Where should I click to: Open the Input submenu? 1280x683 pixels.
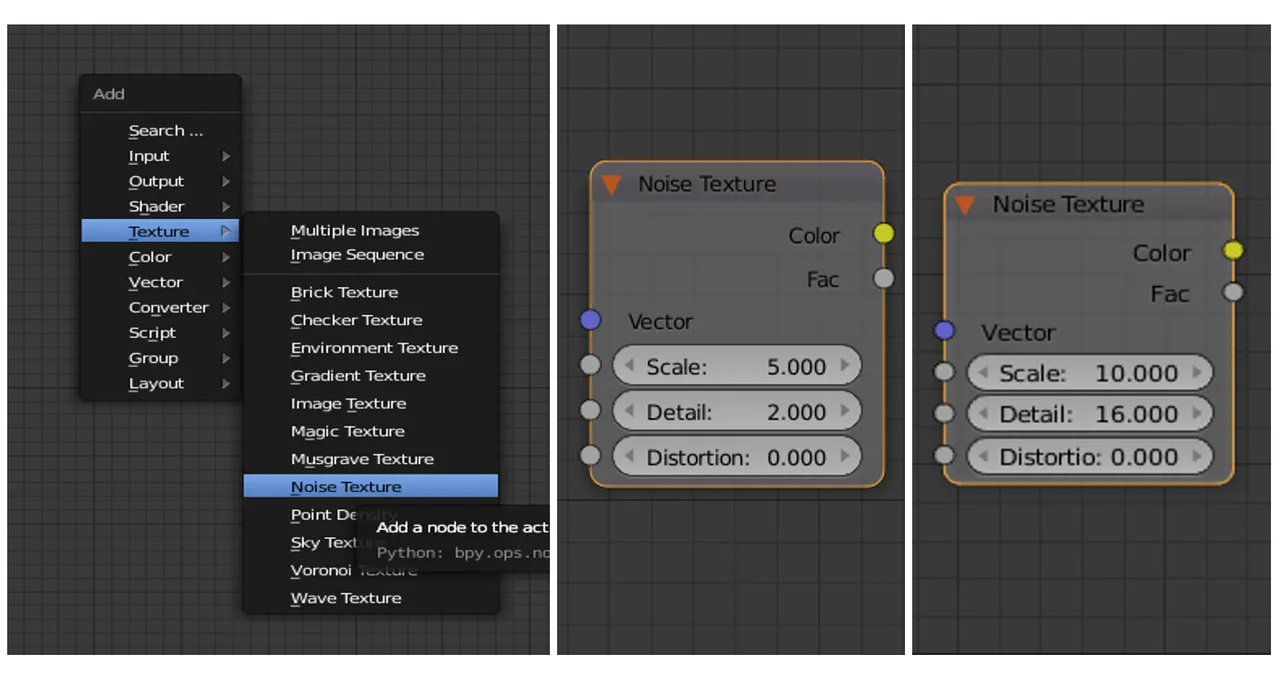(x=160, y=156)
